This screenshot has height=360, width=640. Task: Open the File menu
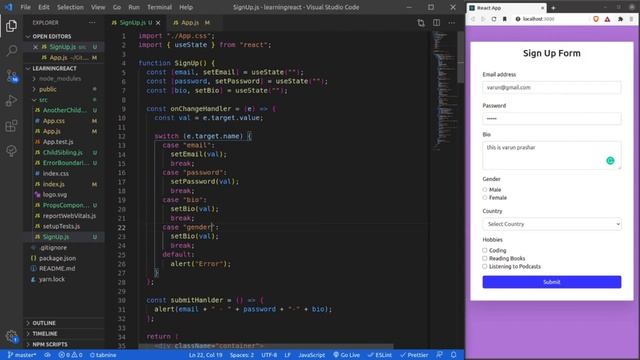tap(25, 7)
